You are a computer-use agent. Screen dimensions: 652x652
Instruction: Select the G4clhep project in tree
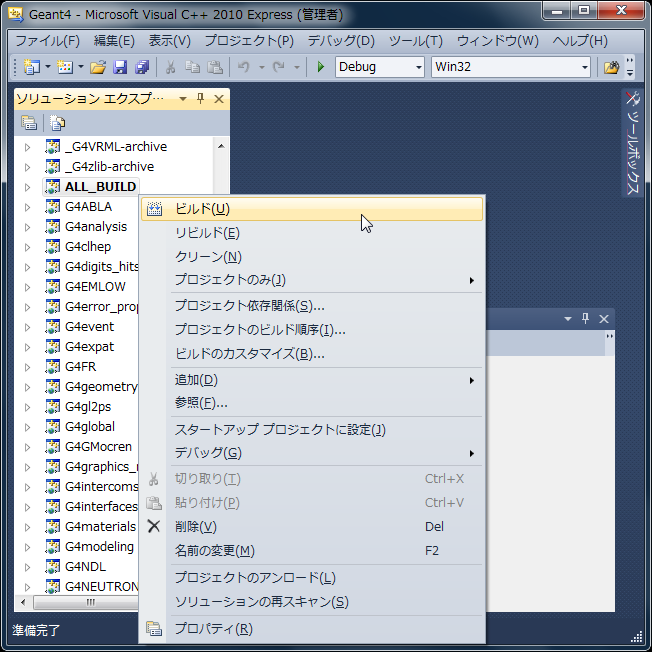coord(88,247)
